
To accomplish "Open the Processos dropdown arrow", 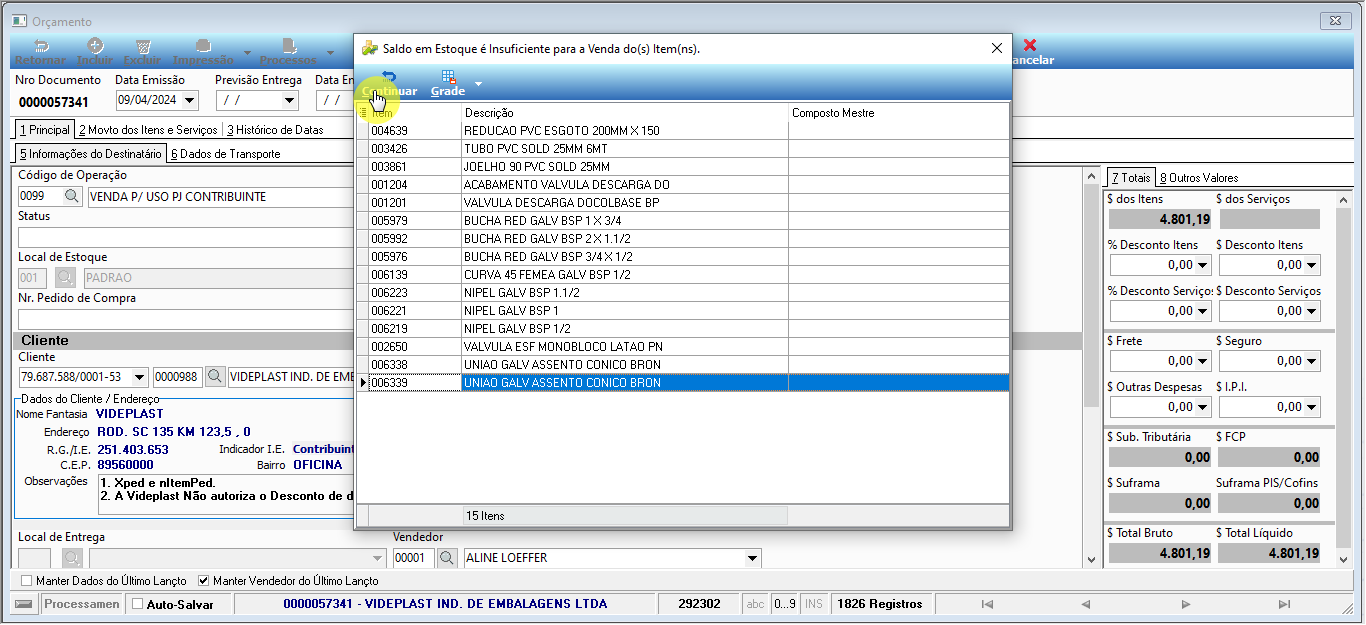I will (330, 53).
